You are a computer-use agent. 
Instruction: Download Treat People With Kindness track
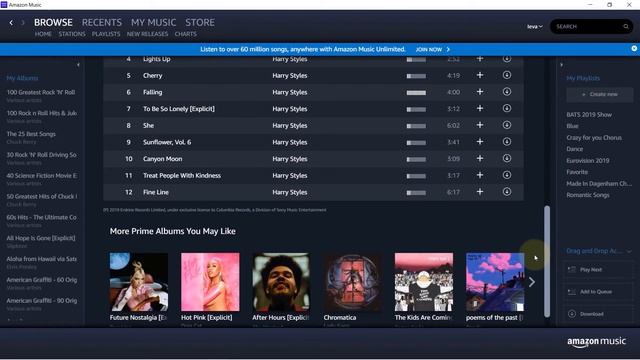[x=507, y=175]
